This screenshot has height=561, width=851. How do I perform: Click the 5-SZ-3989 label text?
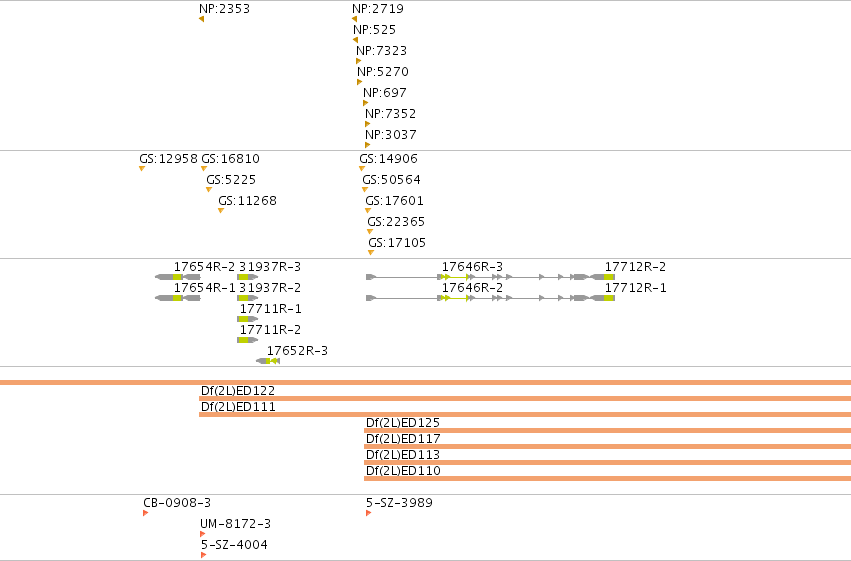(x=399, y=503)
